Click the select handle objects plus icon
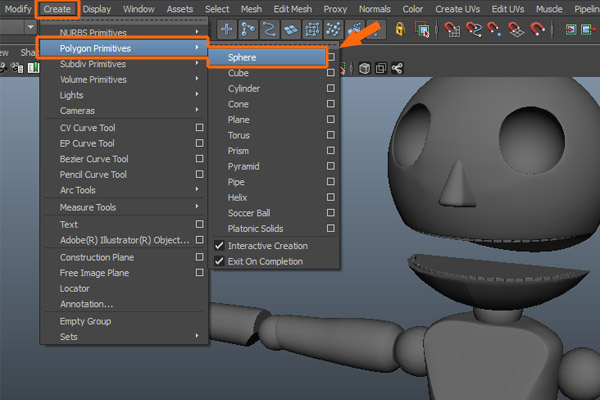 227,30
